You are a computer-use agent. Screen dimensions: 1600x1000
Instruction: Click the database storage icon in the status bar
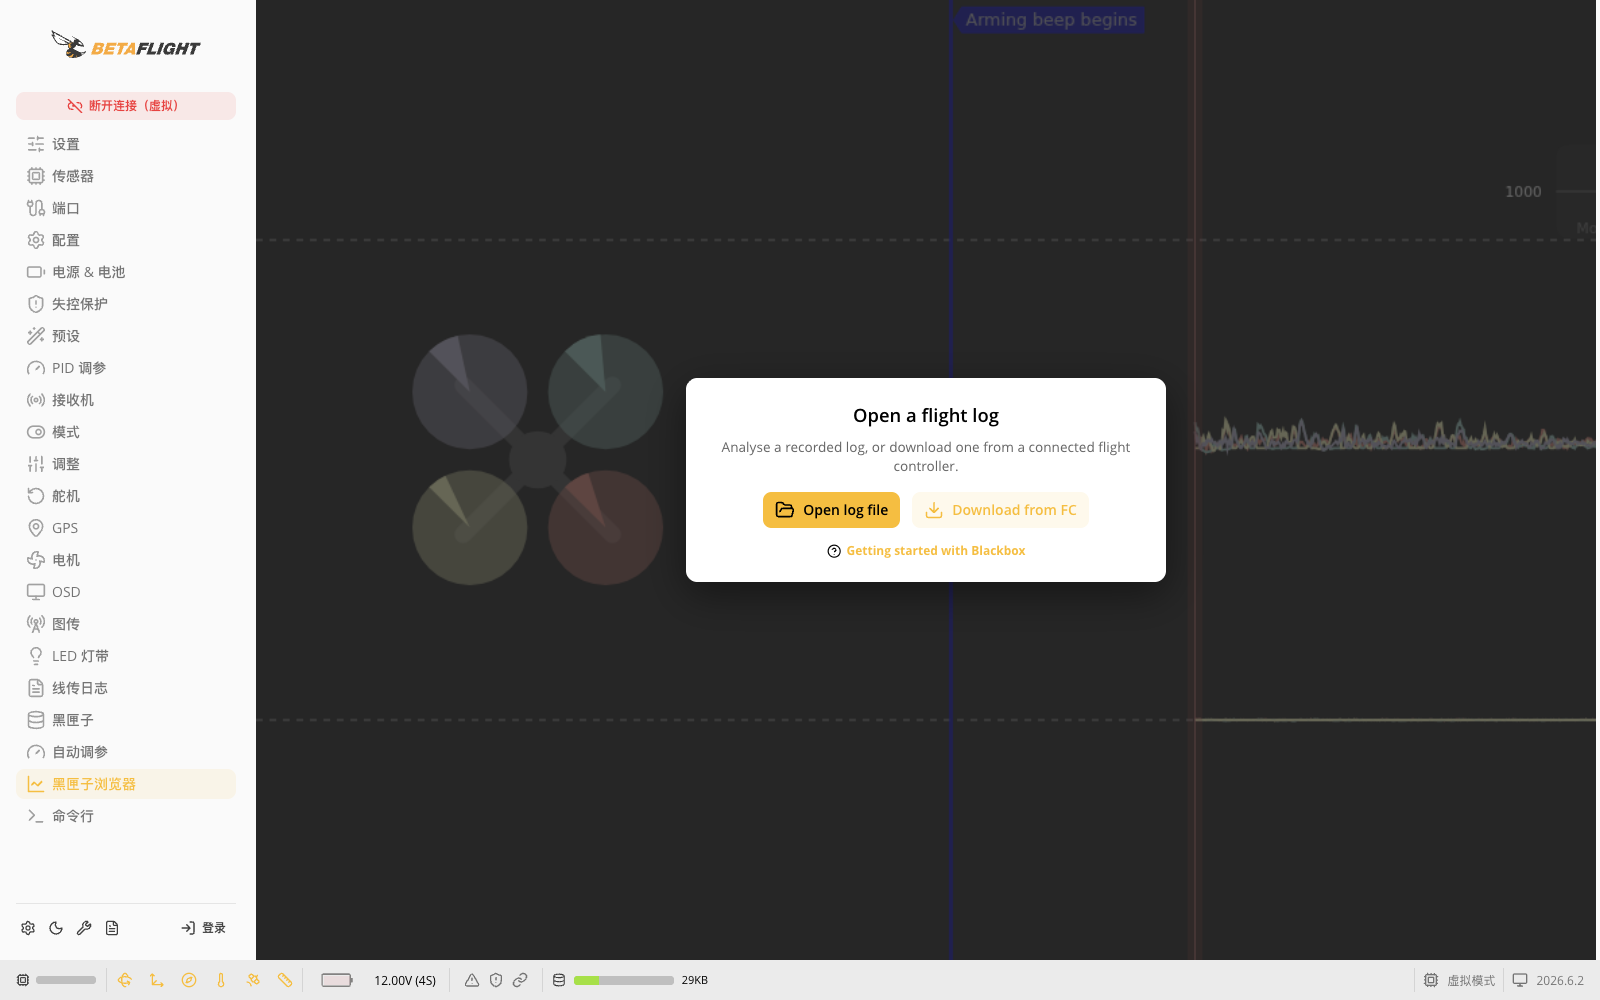[x=559, y=980]
